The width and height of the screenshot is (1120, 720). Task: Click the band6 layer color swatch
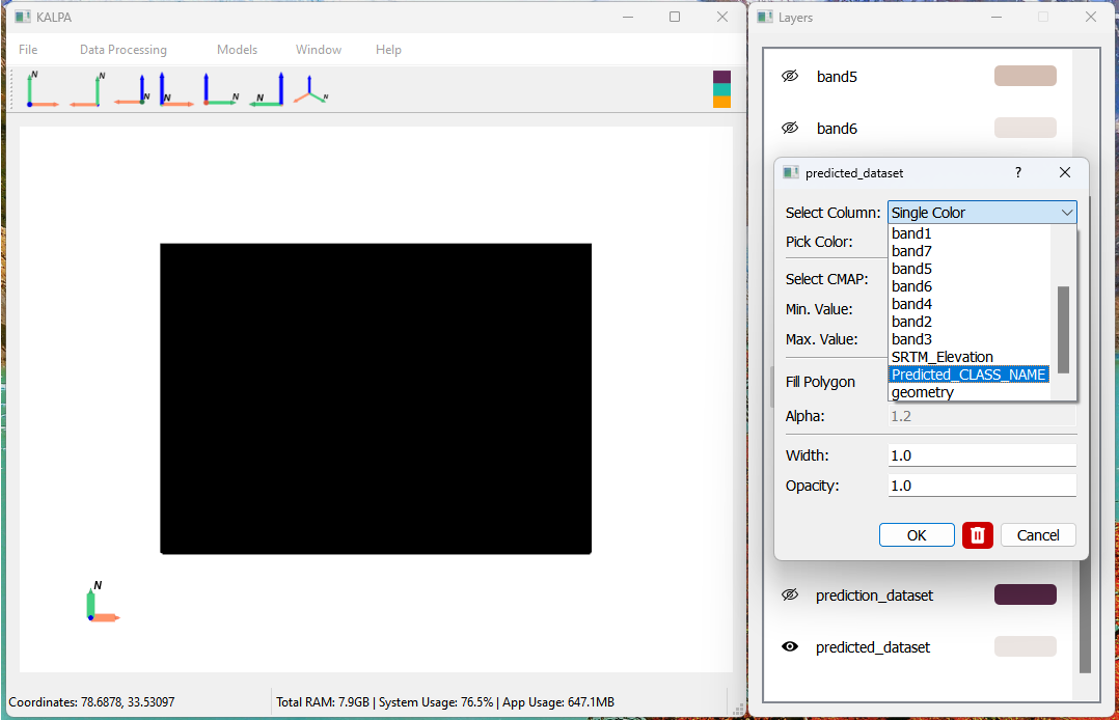point(1025,128)
